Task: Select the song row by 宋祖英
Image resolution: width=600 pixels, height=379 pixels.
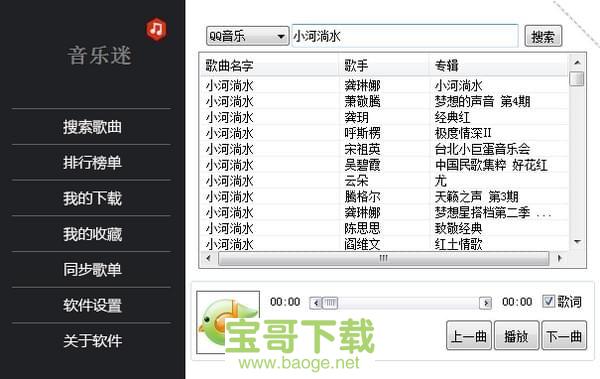Action: tap(384, 149)
